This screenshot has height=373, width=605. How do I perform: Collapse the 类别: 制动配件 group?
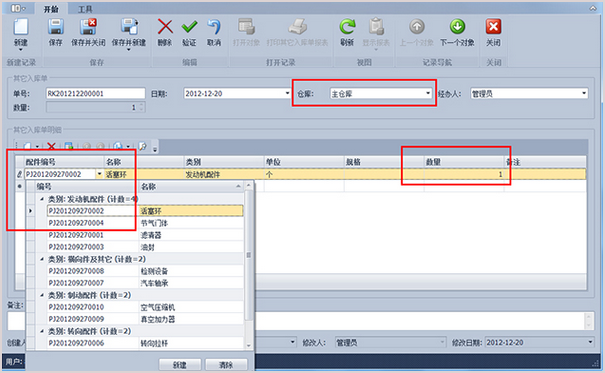click(42, 295)
